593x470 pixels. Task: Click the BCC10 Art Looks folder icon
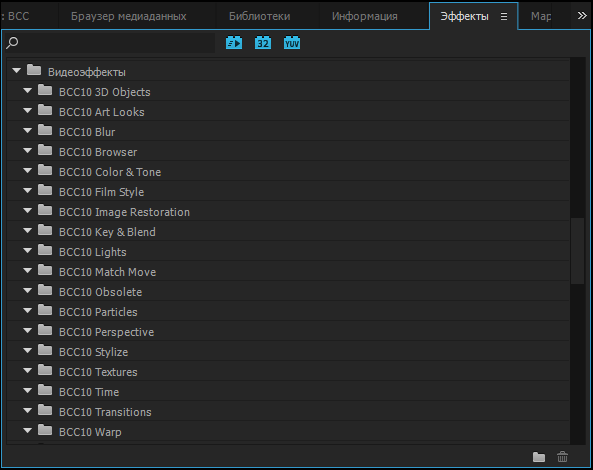coord(45,110)
